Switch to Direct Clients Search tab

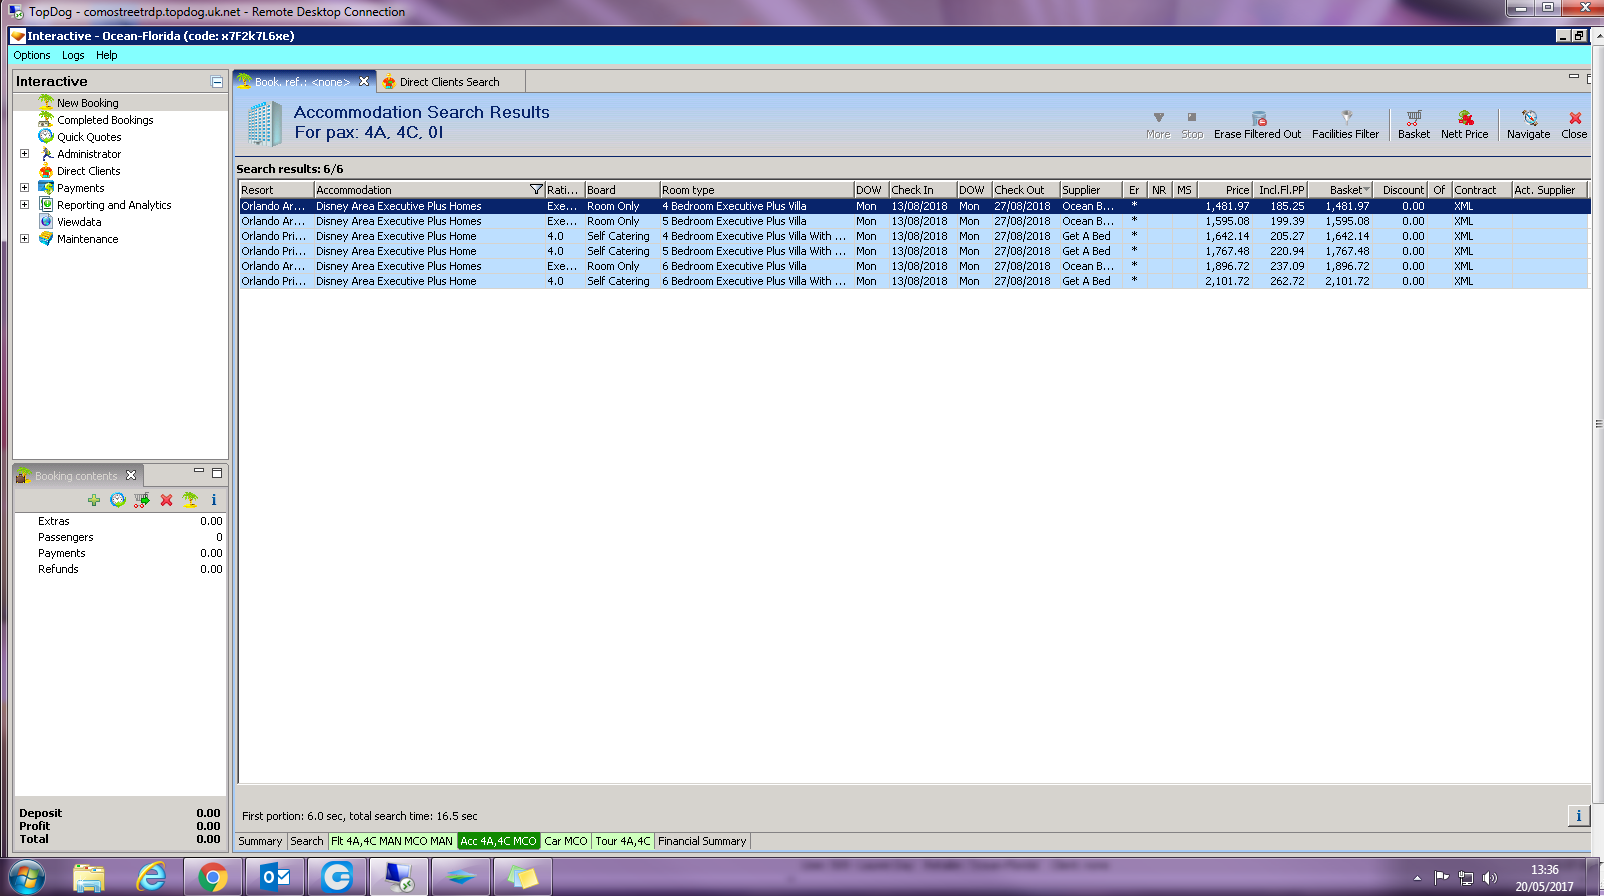click(449, 82)
